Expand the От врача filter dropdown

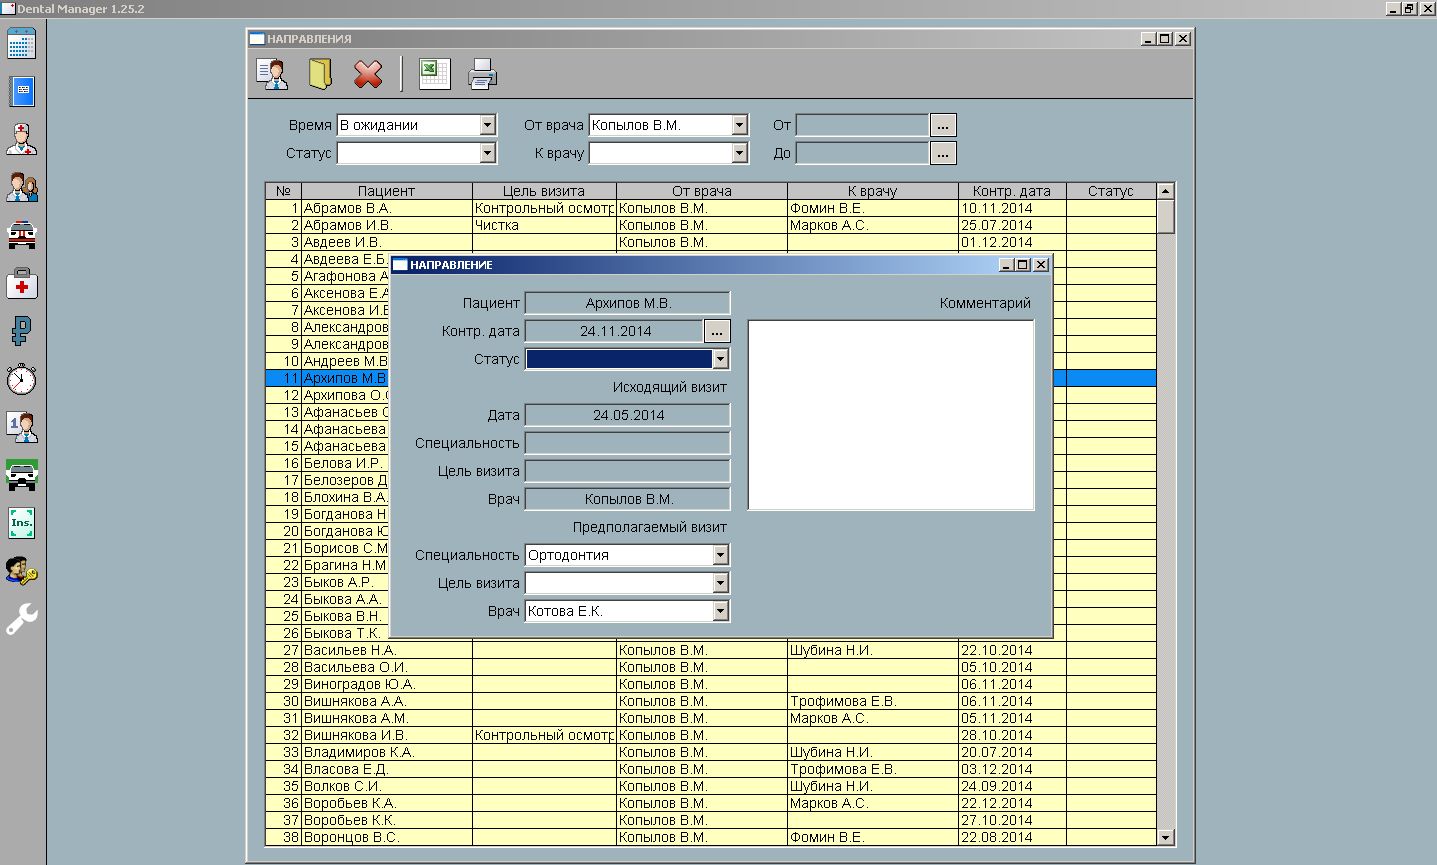[x=739, y=125]
